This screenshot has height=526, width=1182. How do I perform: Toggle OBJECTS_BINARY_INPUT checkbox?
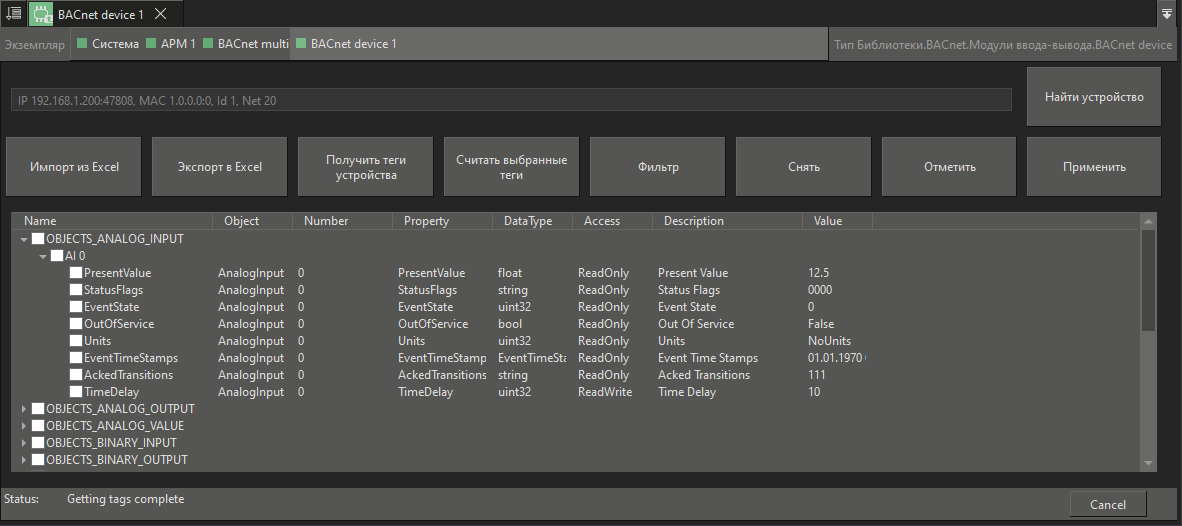[38, 442]
